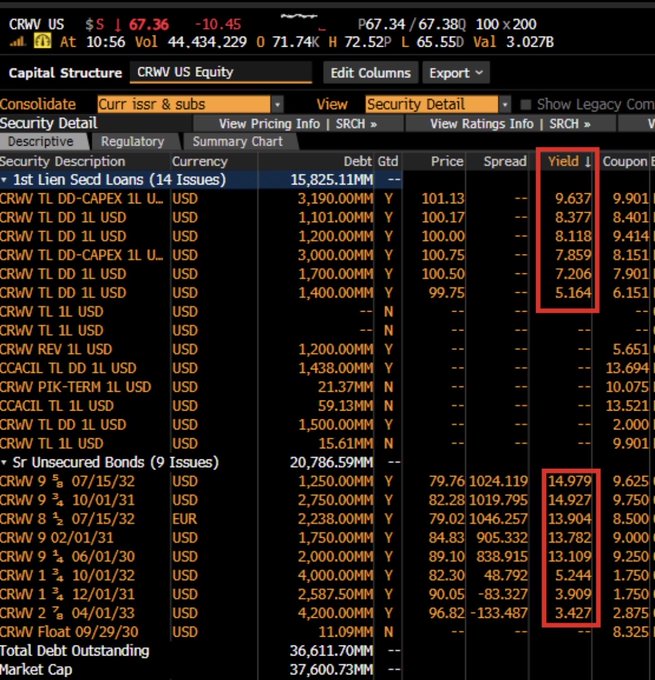
Task: Select the CRWV 9 5/8 07/15/32 bond
Action: (328, 481)
